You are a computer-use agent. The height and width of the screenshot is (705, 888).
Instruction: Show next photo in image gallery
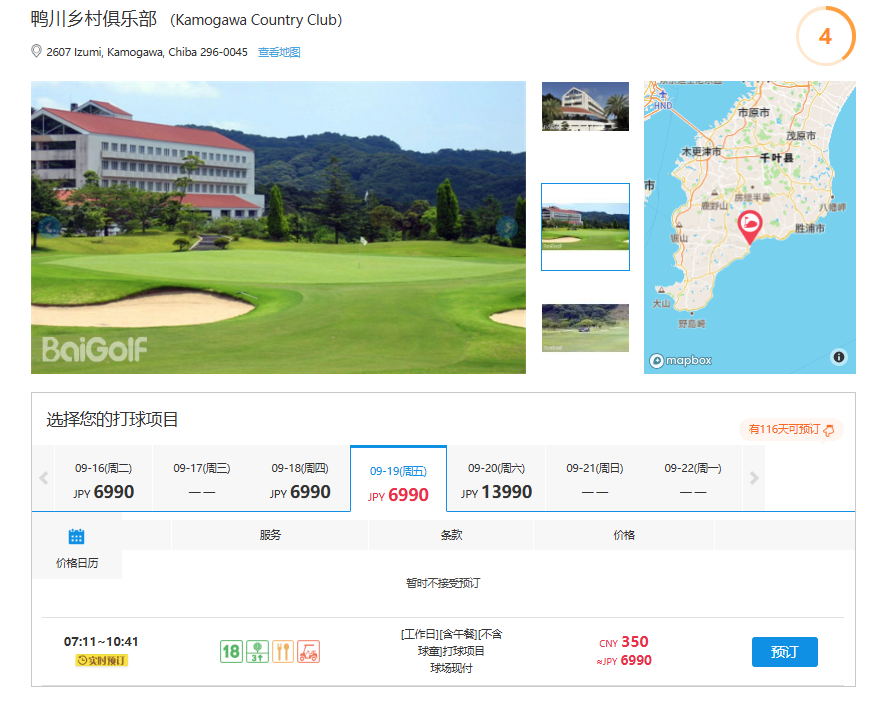(507, 227)
